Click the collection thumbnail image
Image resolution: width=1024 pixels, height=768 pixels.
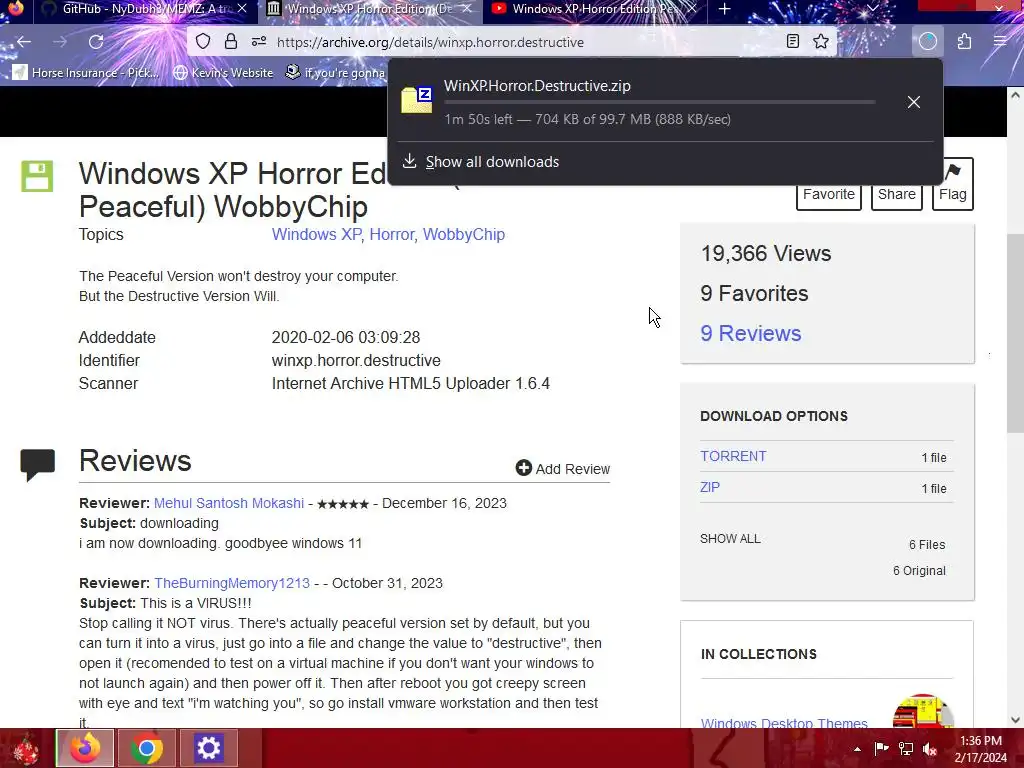(923, 712)
